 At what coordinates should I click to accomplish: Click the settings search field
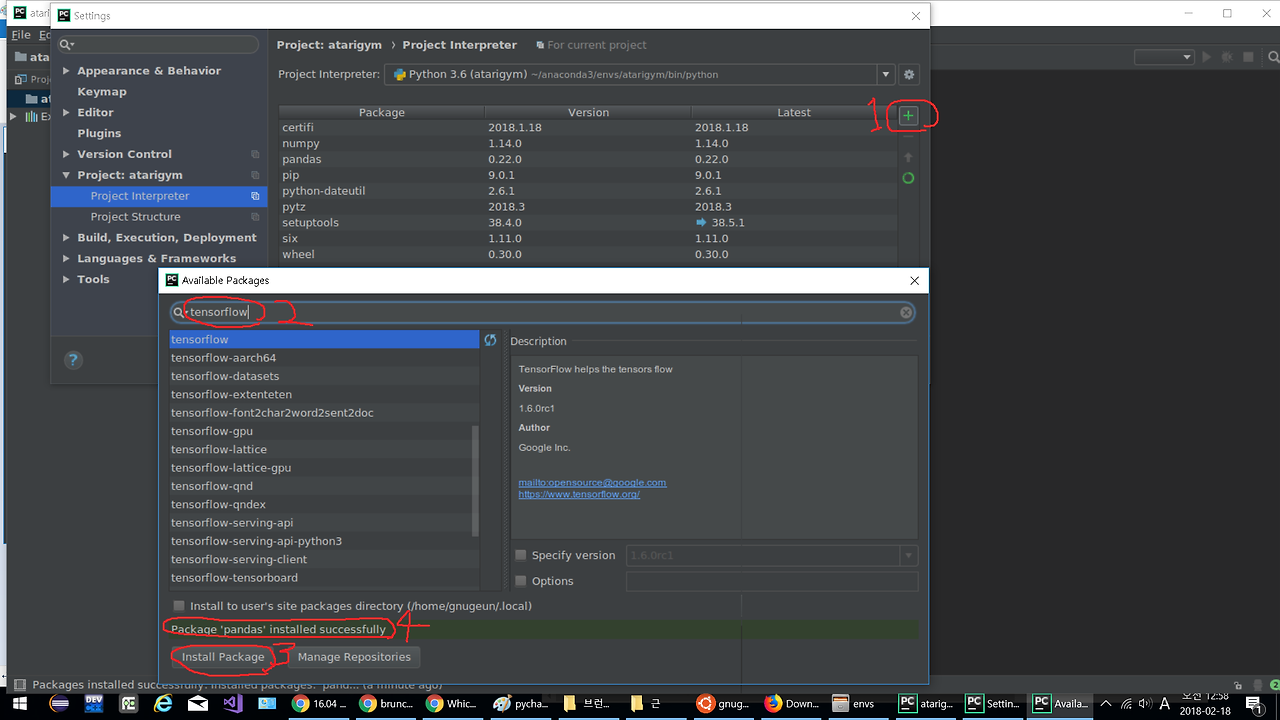159,45
